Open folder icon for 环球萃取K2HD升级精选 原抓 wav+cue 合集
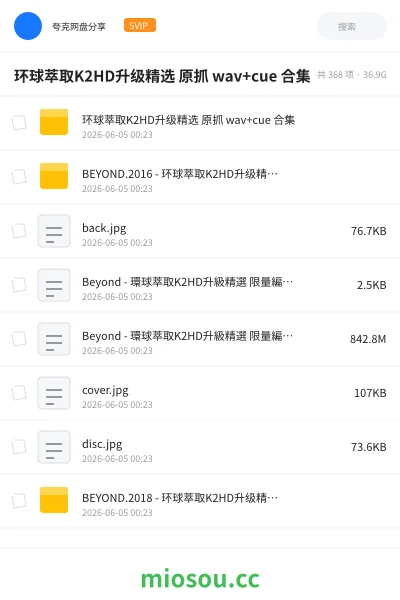 [x=54, y=122]
